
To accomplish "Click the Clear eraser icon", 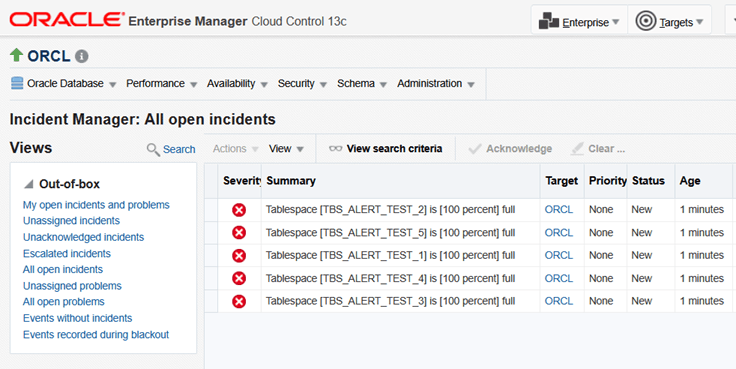I will pyautogui.click(x=577, y=149).
